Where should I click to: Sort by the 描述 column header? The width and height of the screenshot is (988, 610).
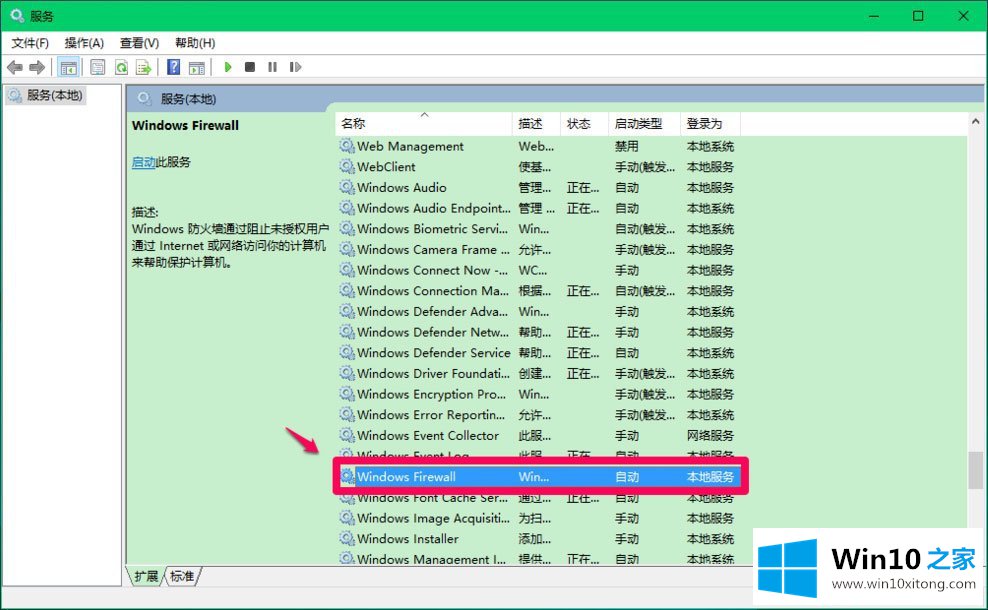tap(536, 124)
